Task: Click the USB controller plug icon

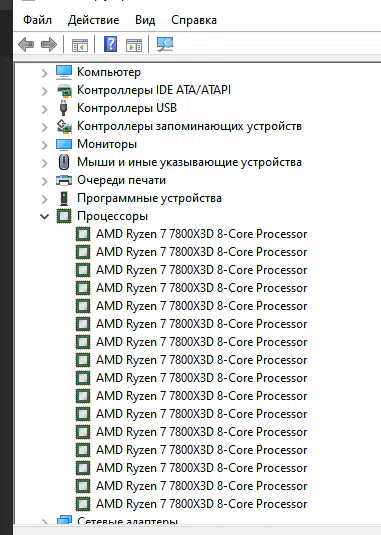Action: [x=63, y=108]
